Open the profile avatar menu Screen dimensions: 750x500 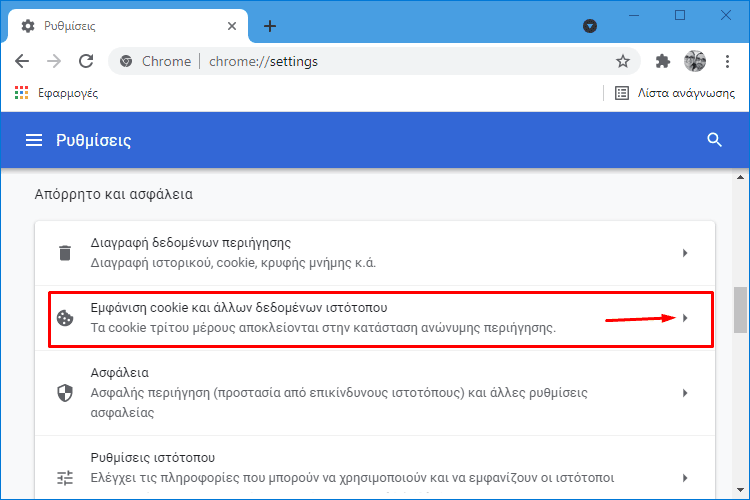click(x=695, y=61)
